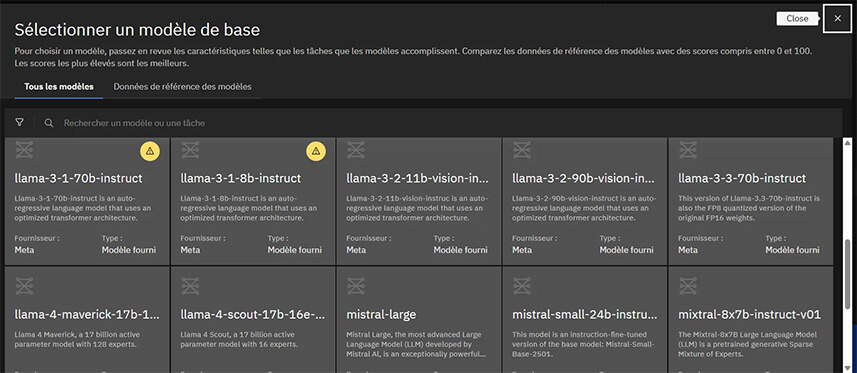Close the model selection dialog

(837, 19)
